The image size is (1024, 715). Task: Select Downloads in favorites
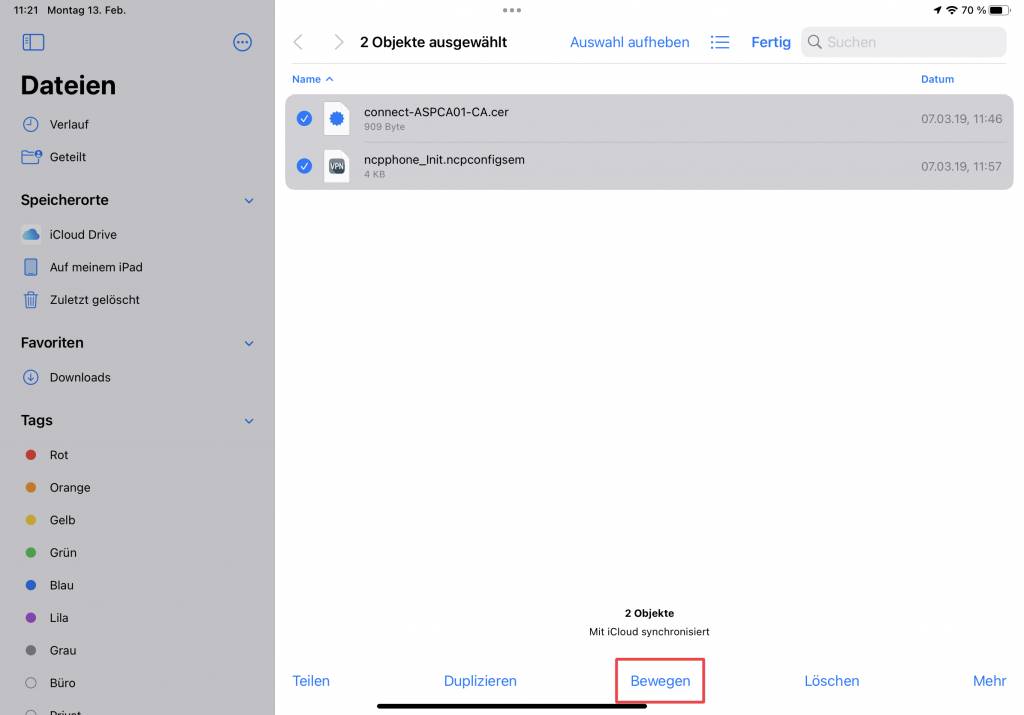tap(79, 378)
